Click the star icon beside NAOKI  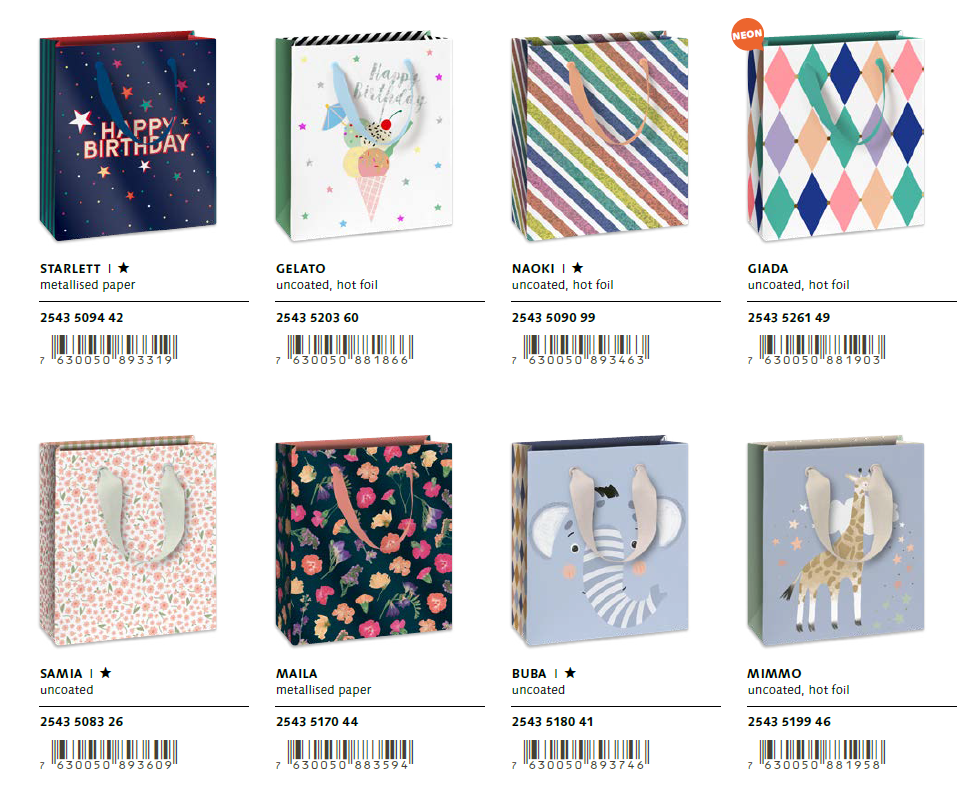pyautogui.click(x=577, y=268)
